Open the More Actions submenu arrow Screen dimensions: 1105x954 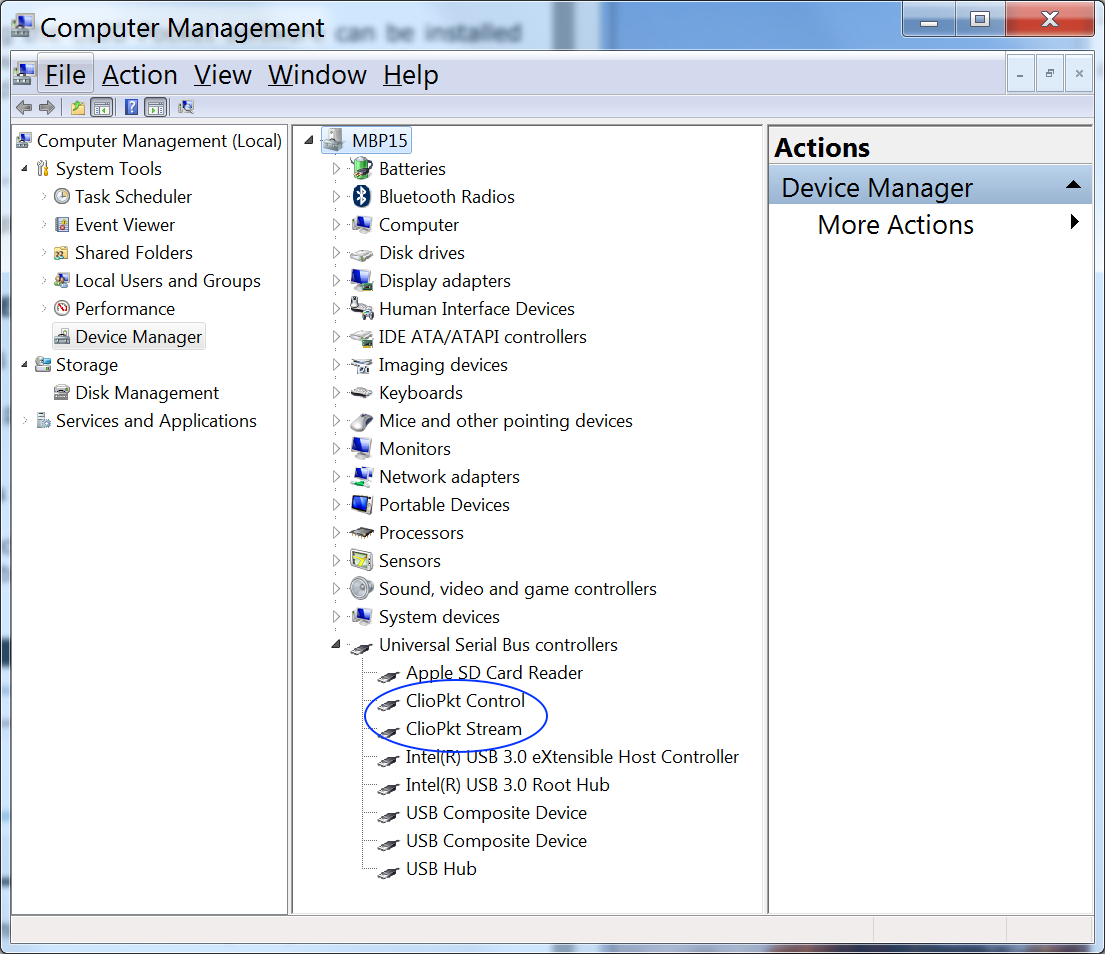[1075, 222]
